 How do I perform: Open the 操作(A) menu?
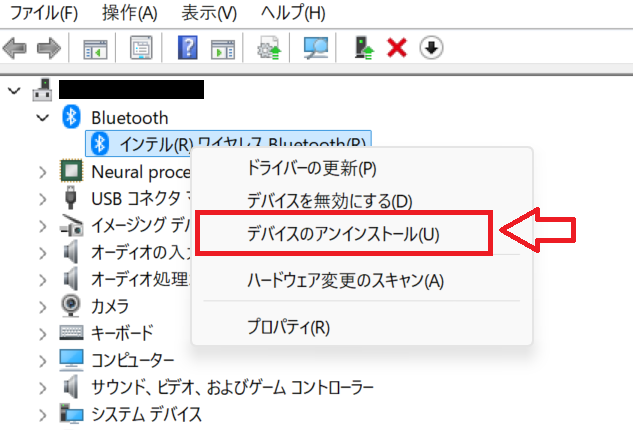[130, 13]
